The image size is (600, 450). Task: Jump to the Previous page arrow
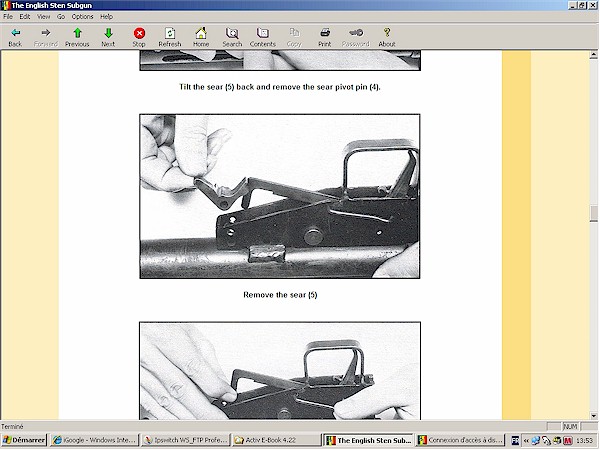(x=77, y=37)
